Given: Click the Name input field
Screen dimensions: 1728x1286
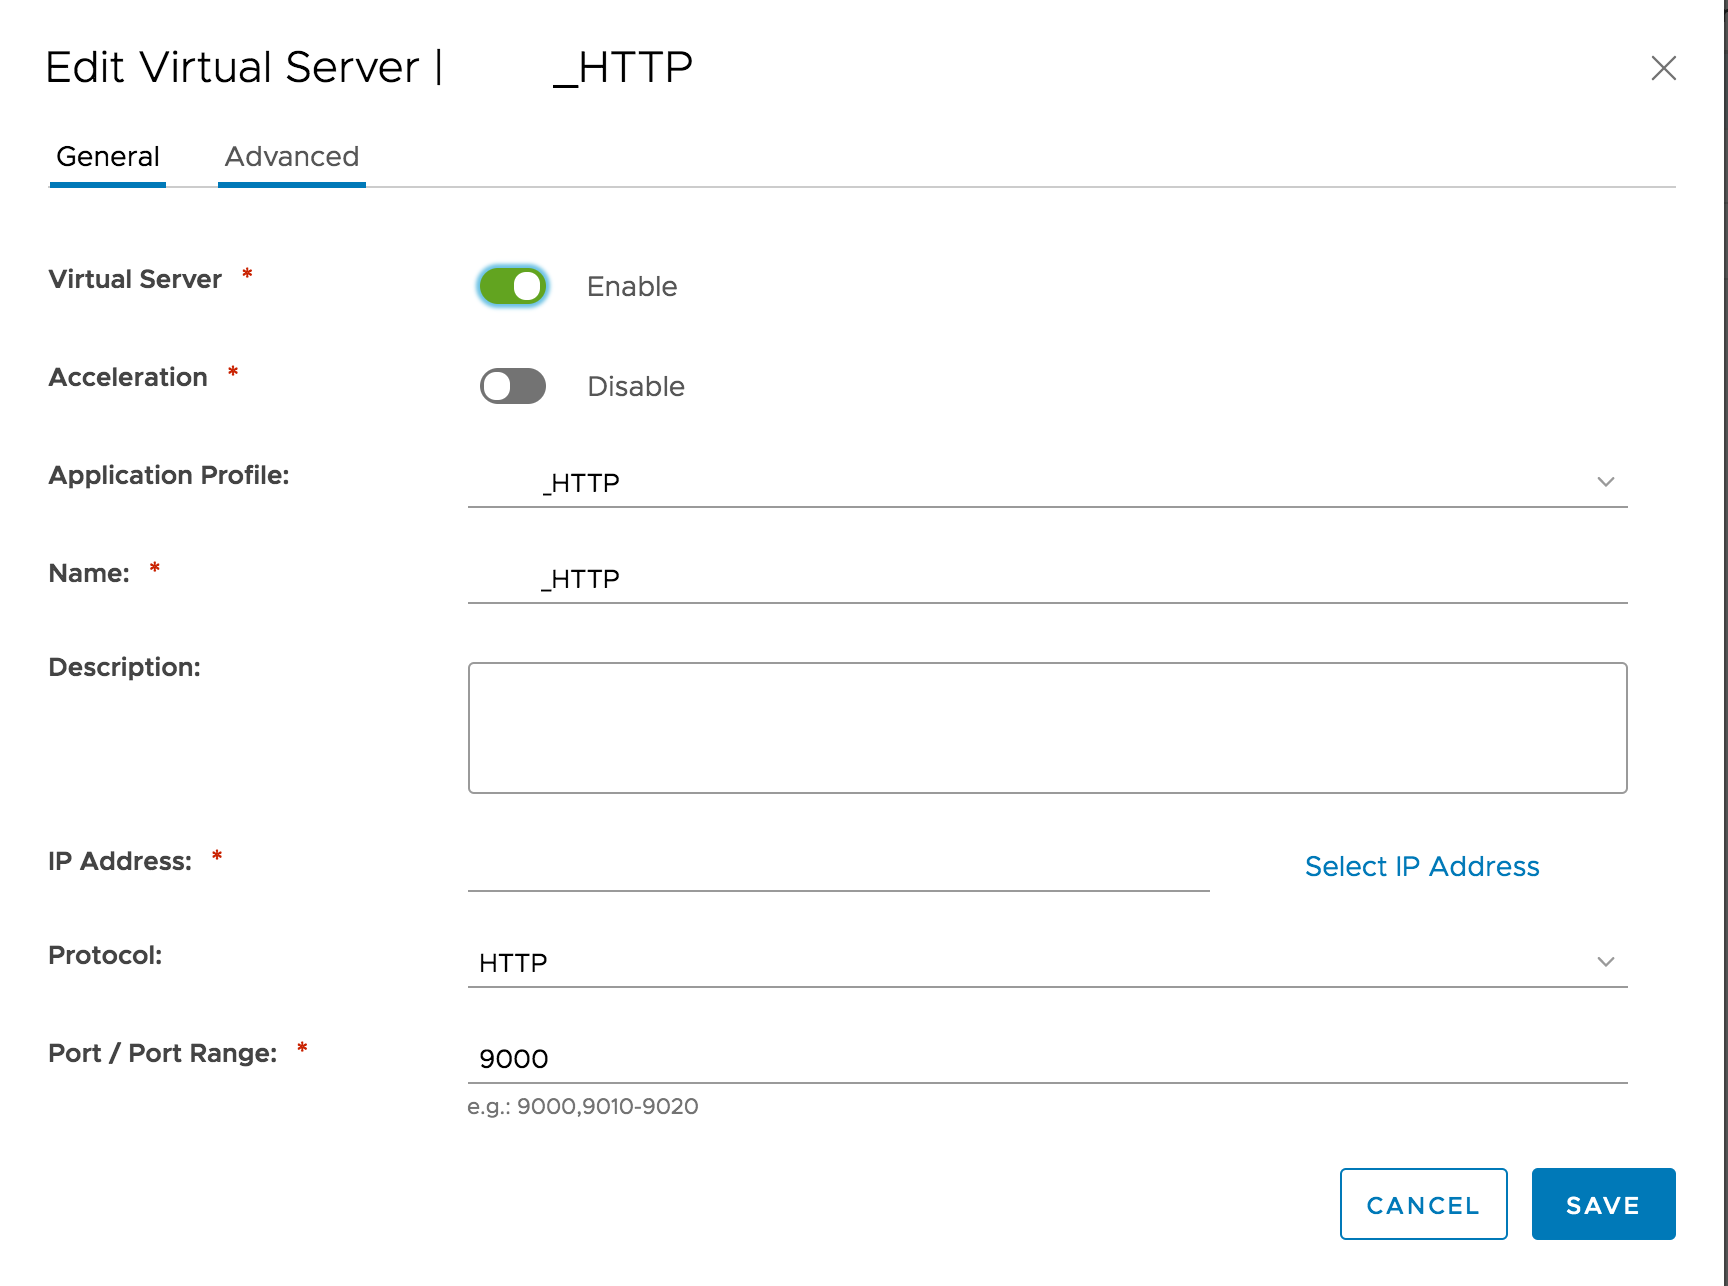Looking at the screenshot, I should (1048, 578).
